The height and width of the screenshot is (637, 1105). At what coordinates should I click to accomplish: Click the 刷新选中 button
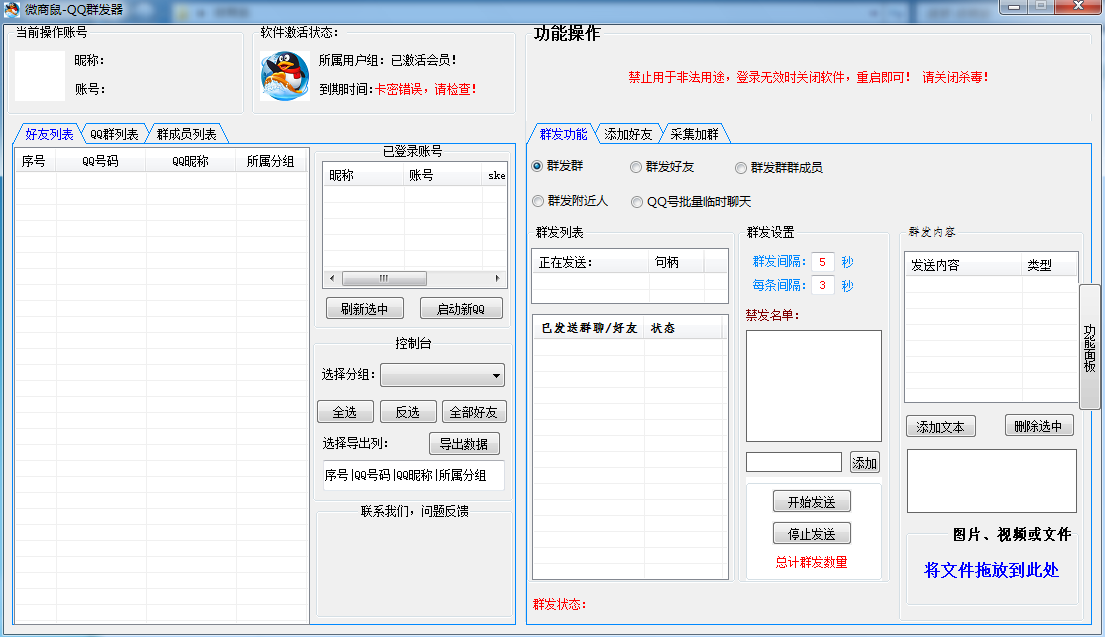click(x=364, y=309)
